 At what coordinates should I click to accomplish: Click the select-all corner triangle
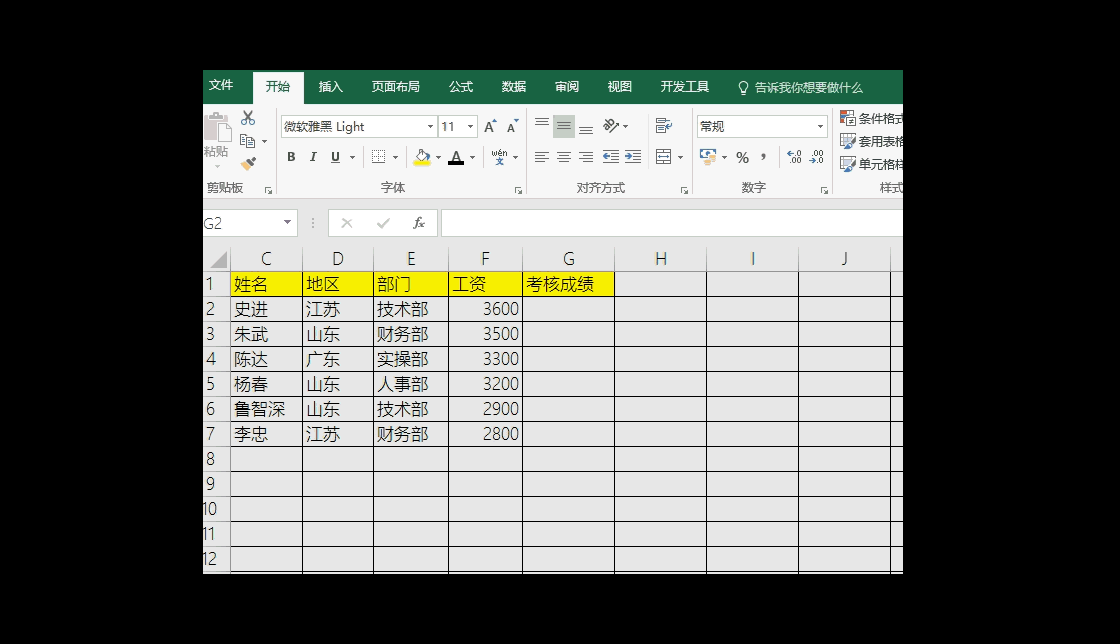coord(217,259)
